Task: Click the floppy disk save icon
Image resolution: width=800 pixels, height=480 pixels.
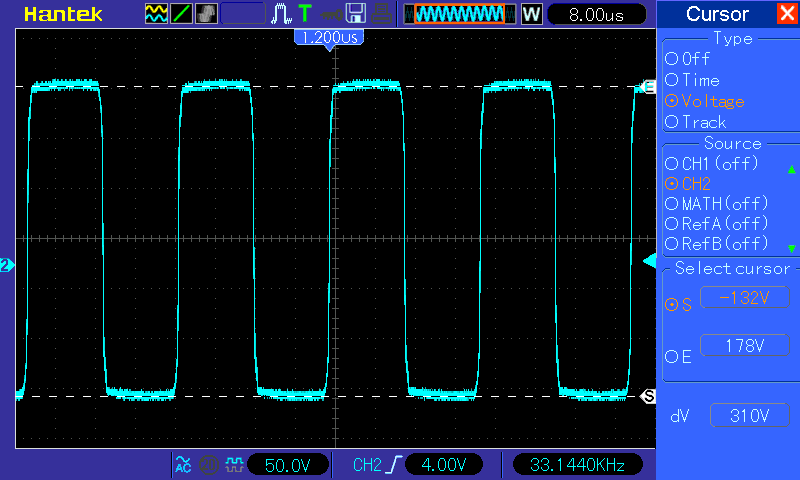Action: 355,14
